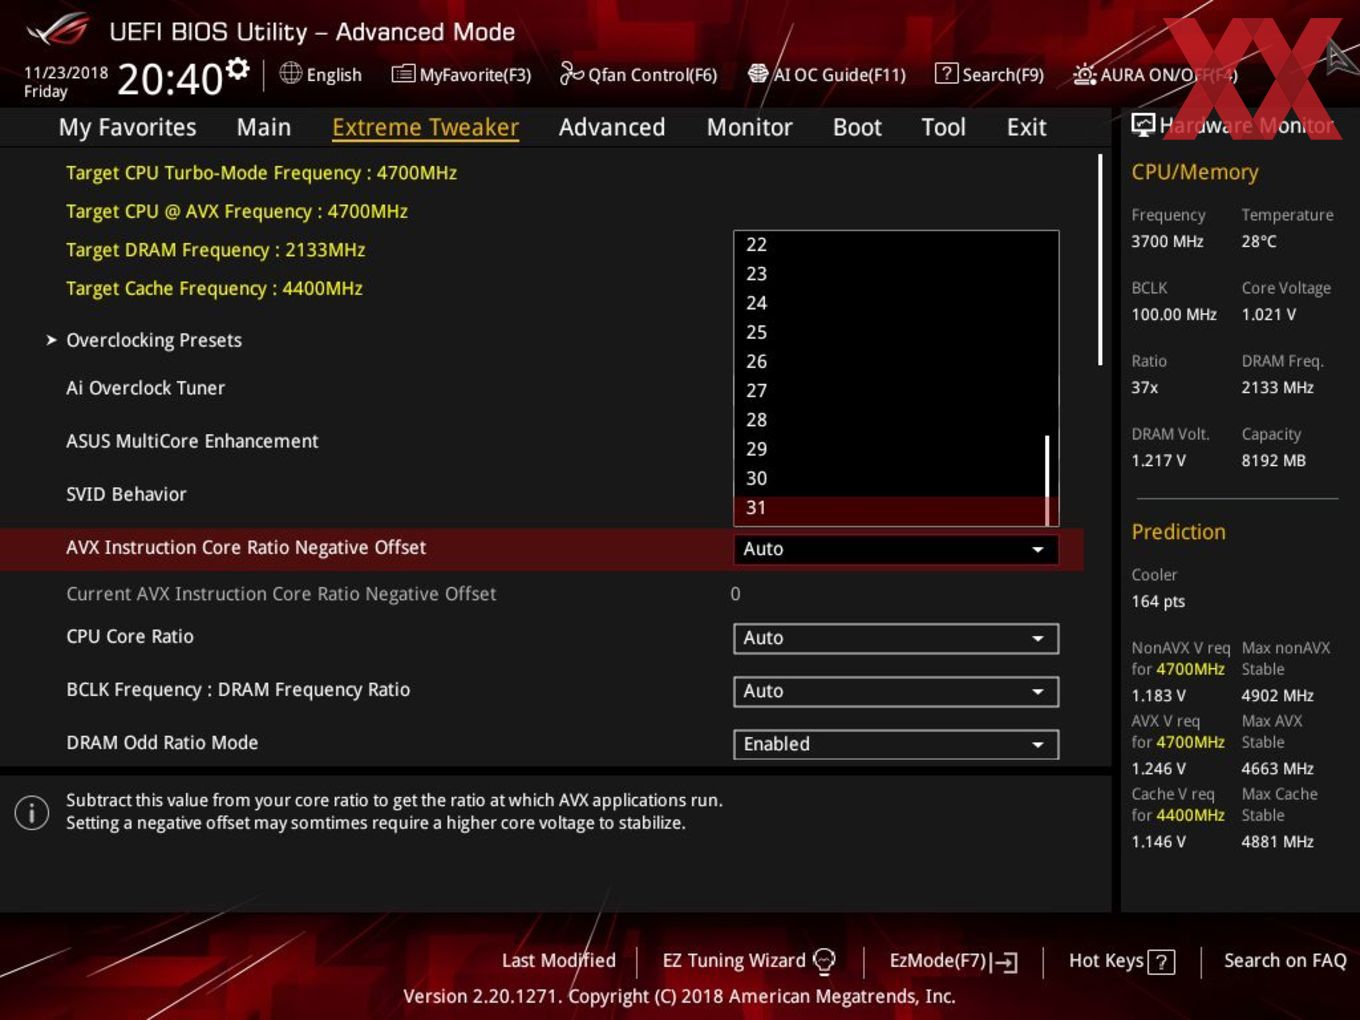Click Target DRAM Frequency : 2133MHz text
Screen dimensions: 1360x1020
pos(215,250)
